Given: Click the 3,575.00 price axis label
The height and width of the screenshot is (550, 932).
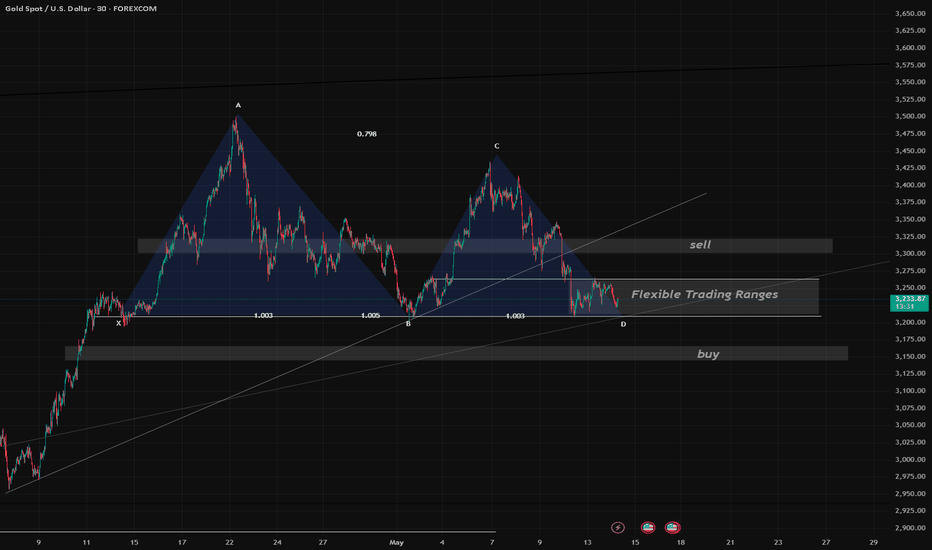Looking at the screenshot, I should click(x=911, y=65).
